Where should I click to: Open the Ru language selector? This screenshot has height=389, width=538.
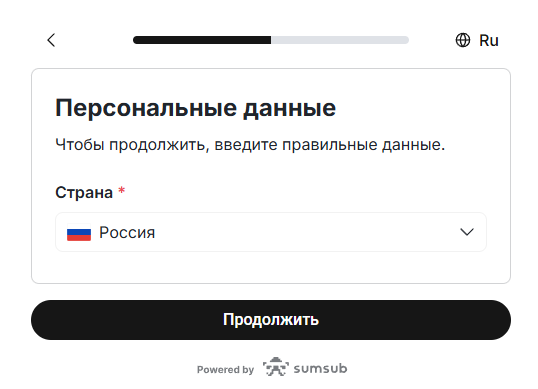click(x=477, y=40)
